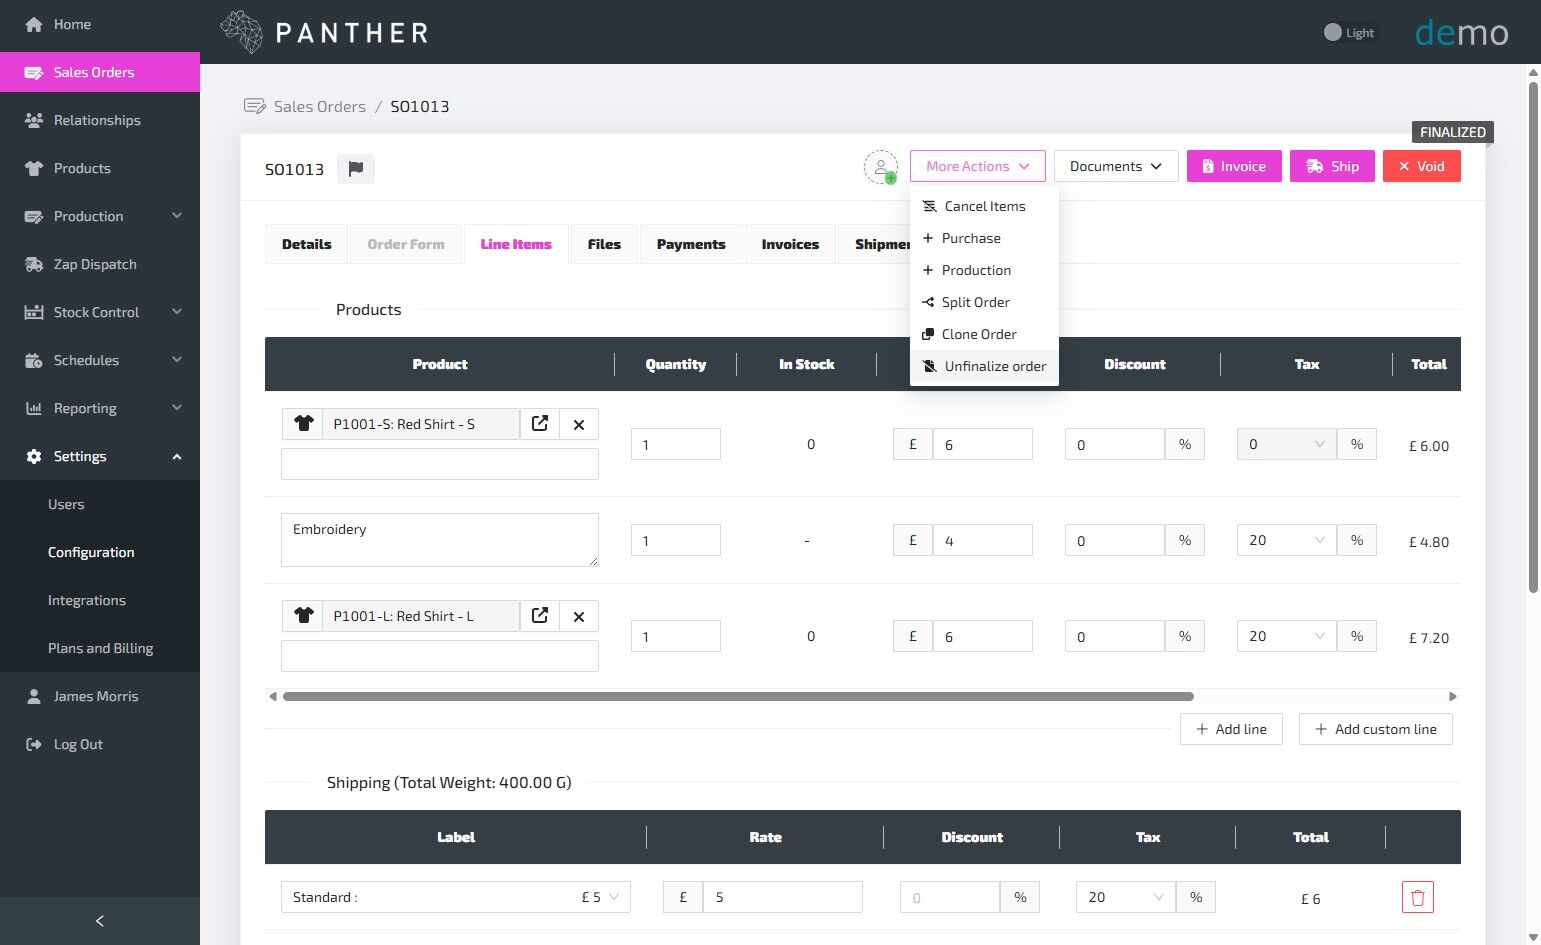Screen dimensions: 1541x945
Task: Expand the Production sidebar submenu
Action: 177,216
